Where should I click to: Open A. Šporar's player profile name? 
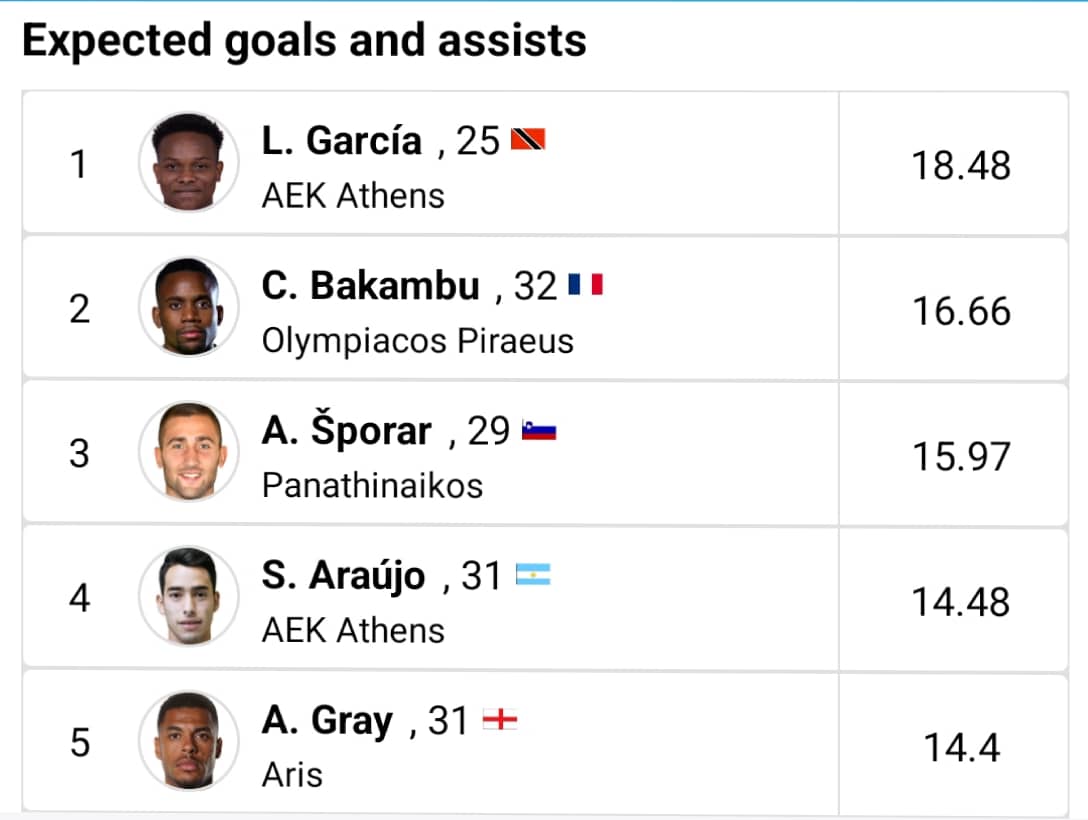(346, 432)
